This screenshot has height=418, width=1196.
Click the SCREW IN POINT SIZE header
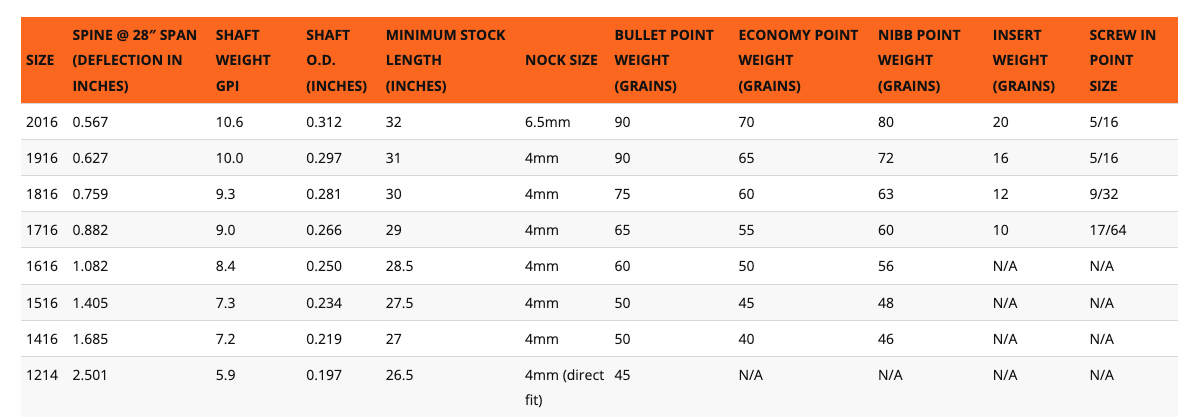pyautogui.click(x=1123, y=60)
